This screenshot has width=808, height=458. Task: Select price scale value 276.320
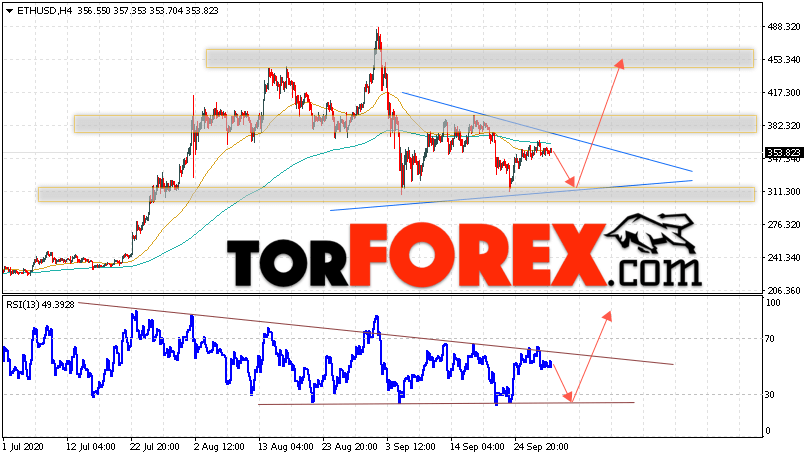[784, 225]
